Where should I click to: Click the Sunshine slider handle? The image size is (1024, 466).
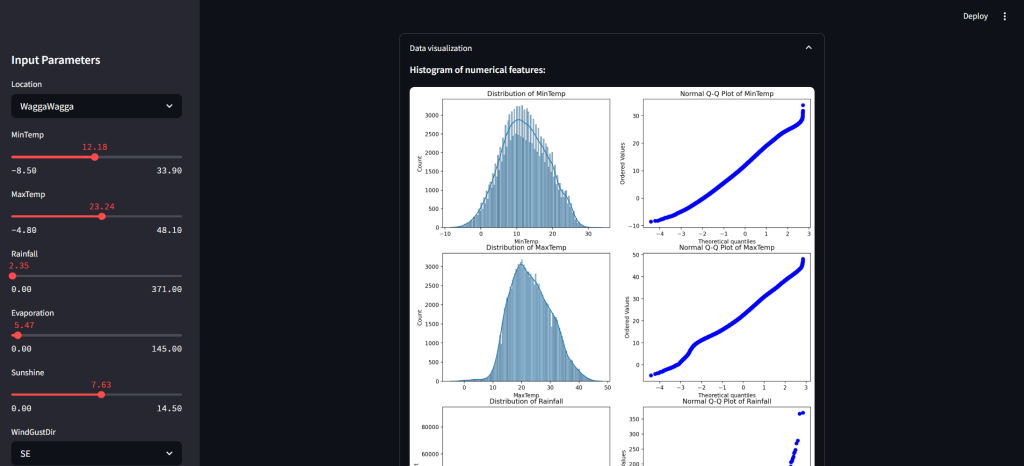click(101, 394)
